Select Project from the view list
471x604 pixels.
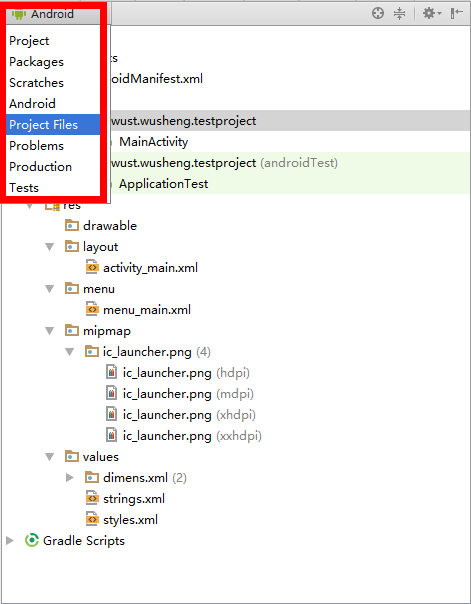29,41
